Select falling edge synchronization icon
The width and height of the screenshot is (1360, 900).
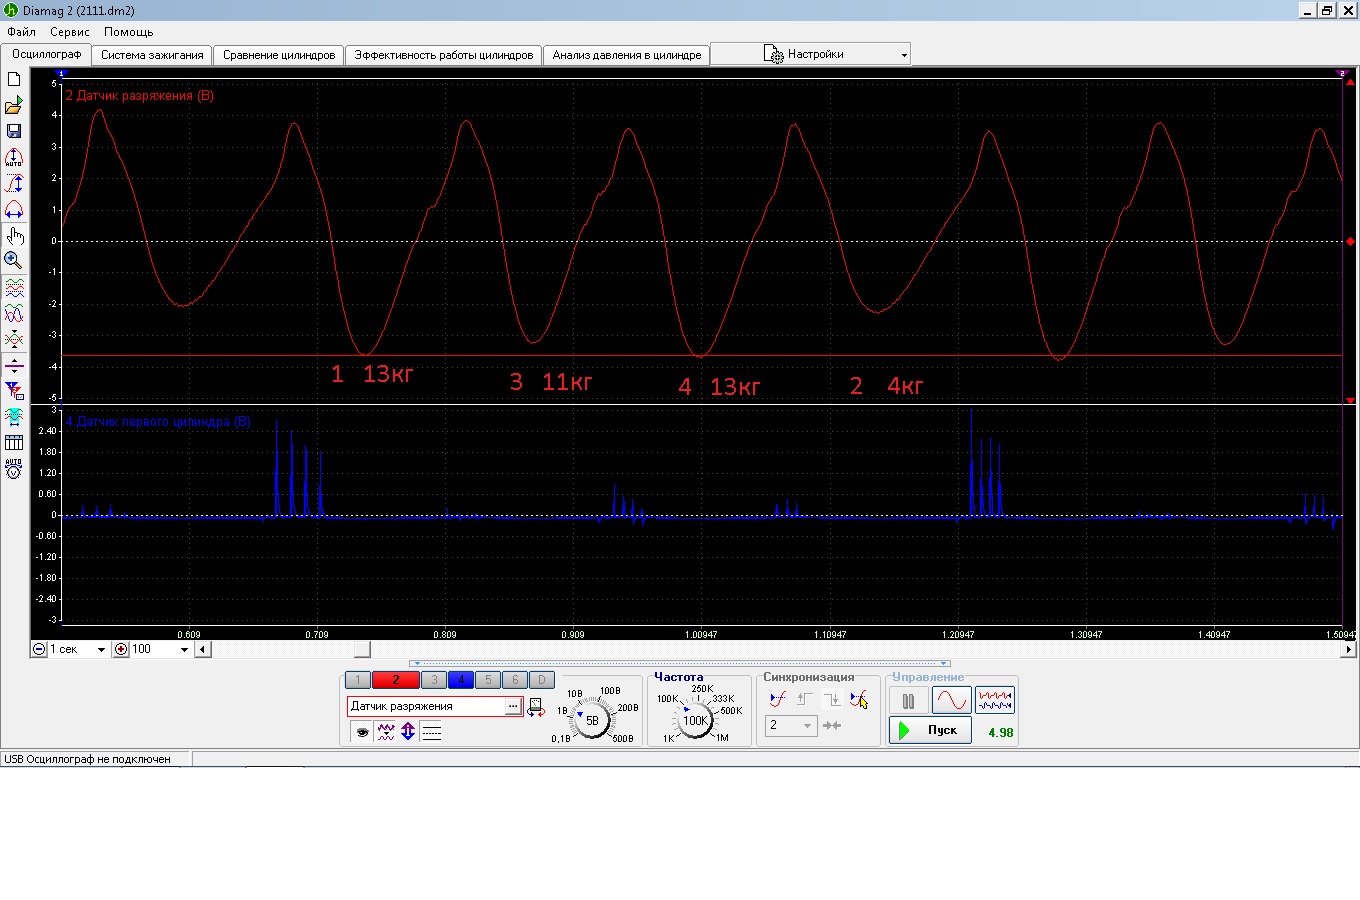pos(859,700)
